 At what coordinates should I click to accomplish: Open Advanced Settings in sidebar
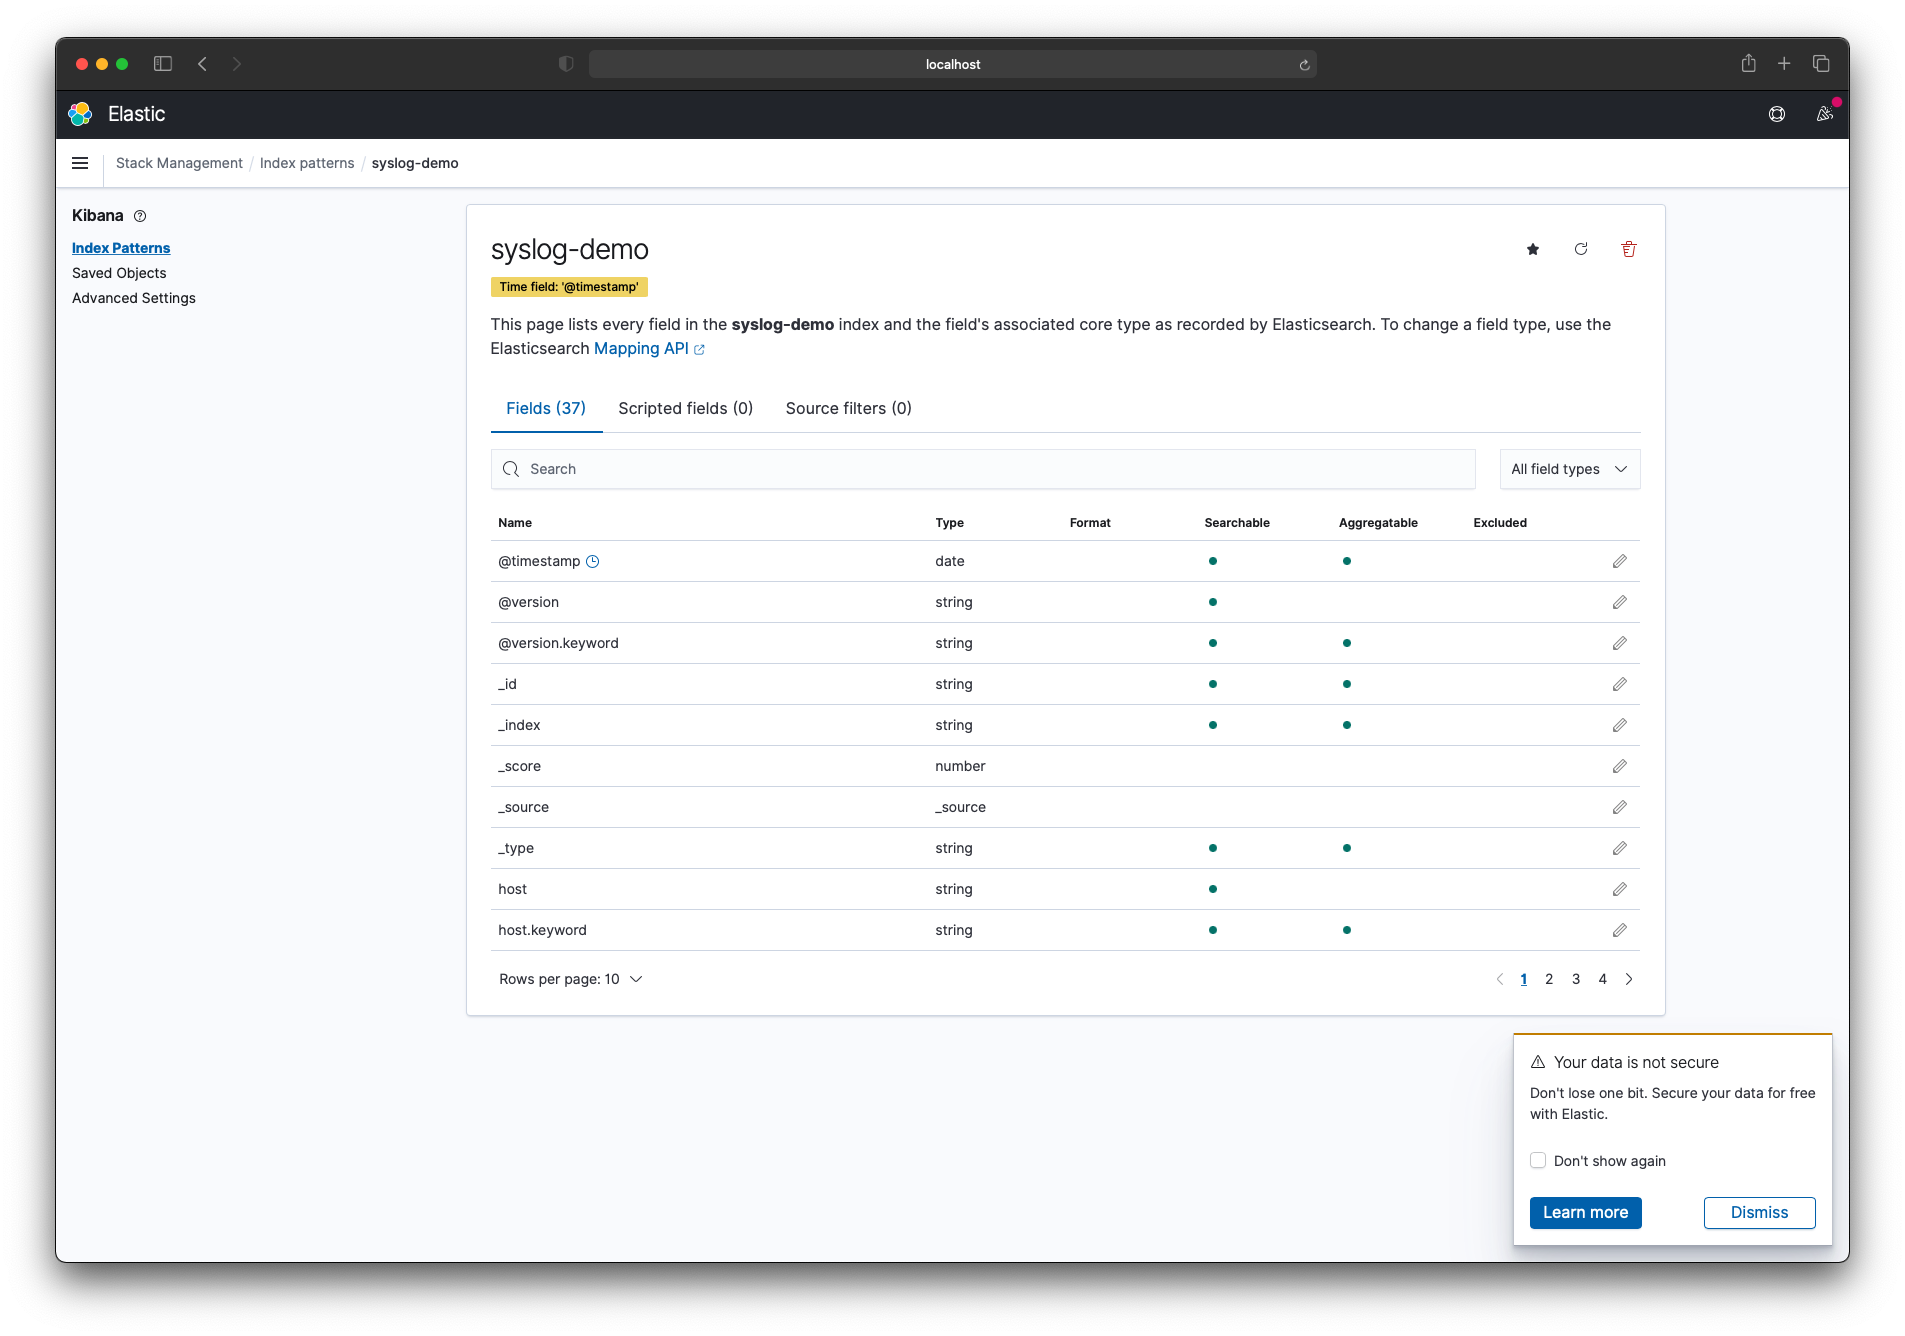click(134, 298)
